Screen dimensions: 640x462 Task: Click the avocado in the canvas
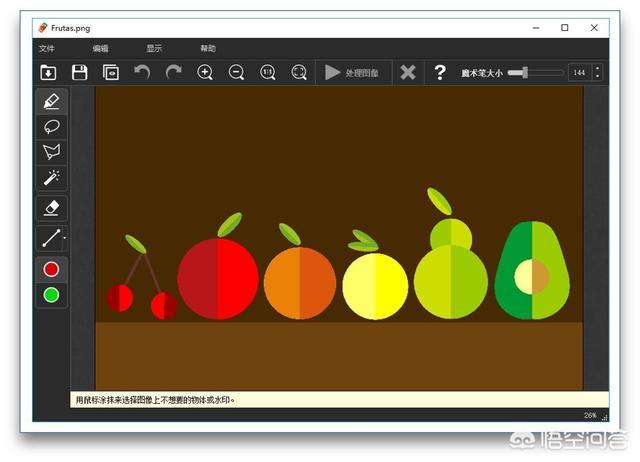pyautogui.click(x=532, y=270)
